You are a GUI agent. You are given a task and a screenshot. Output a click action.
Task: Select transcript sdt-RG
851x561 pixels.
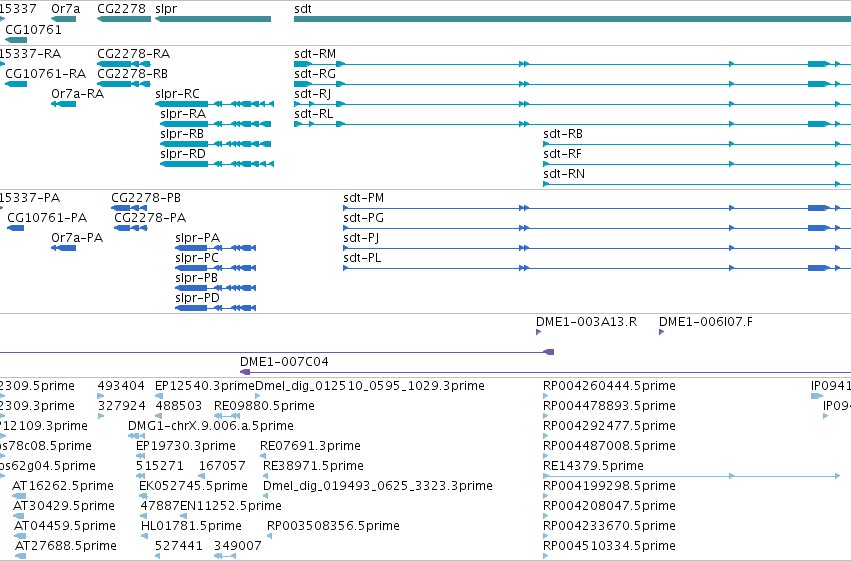572,84
